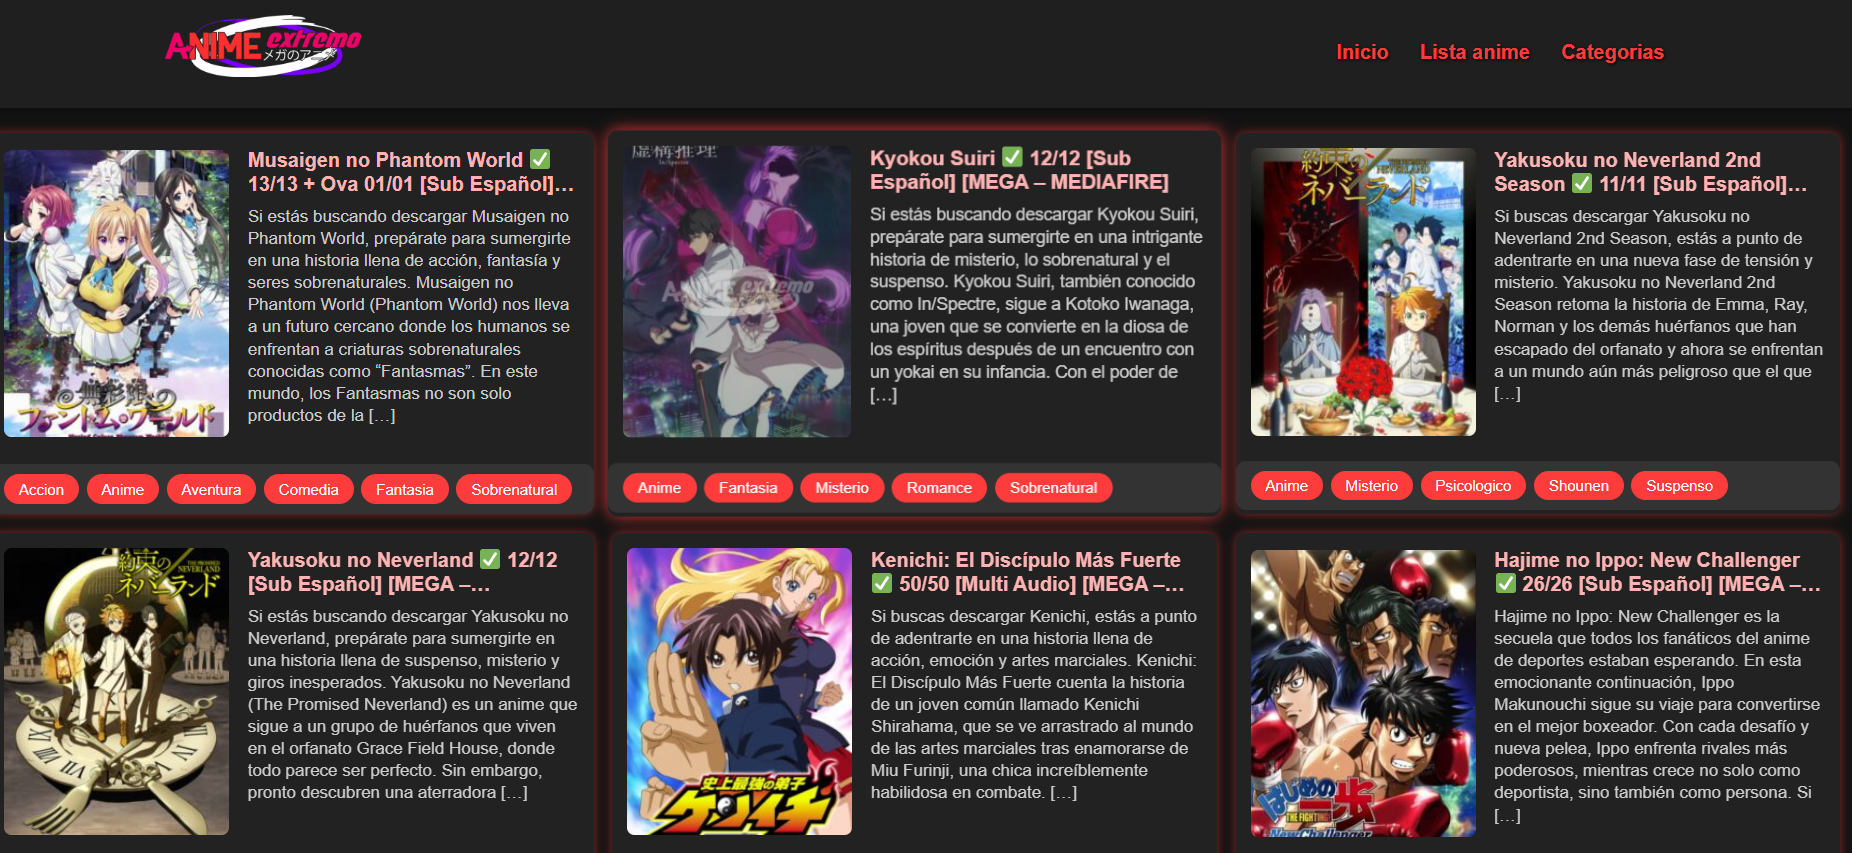
Task: Select the Comedia tag under Musaigen
Action: click(x=308, y=489)
